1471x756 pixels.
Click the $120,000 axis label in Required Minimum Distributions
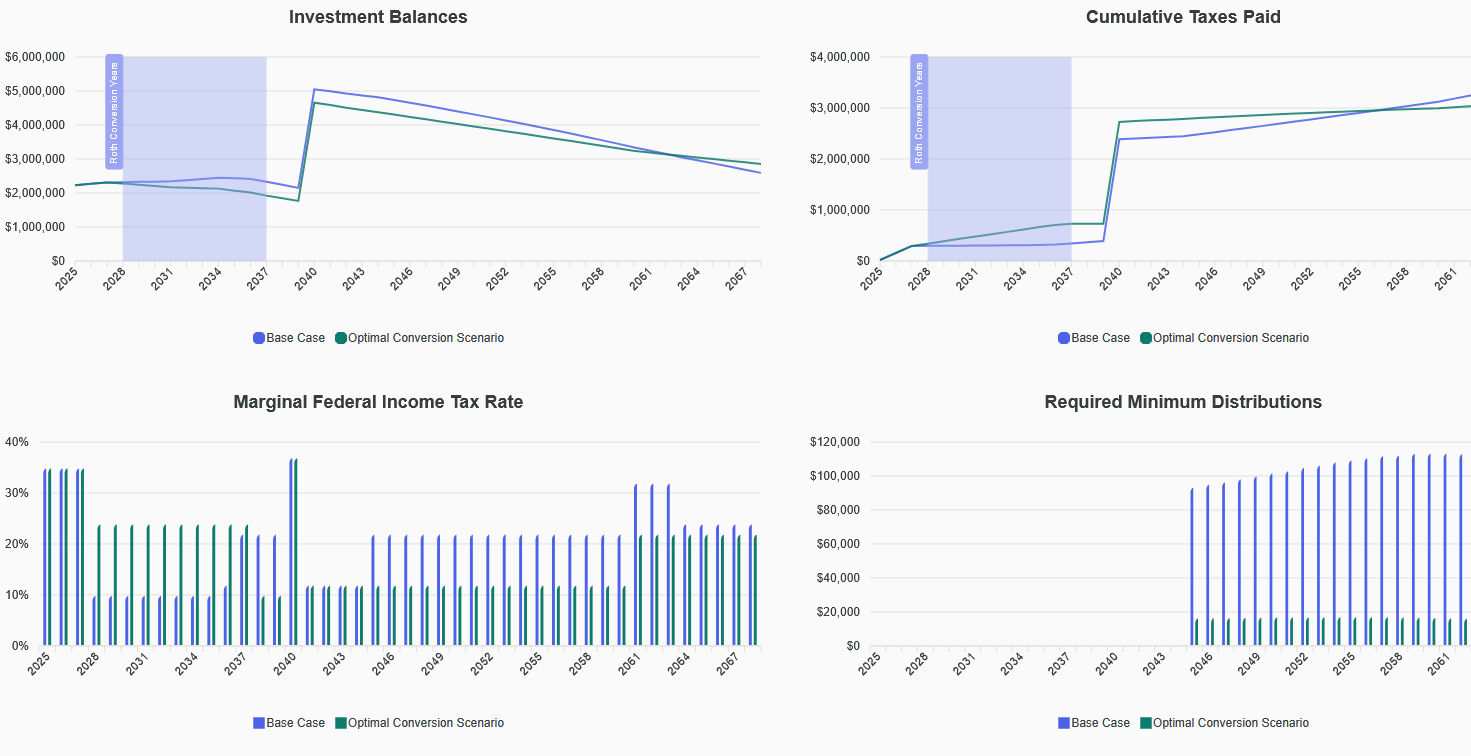tap(834, 442)
